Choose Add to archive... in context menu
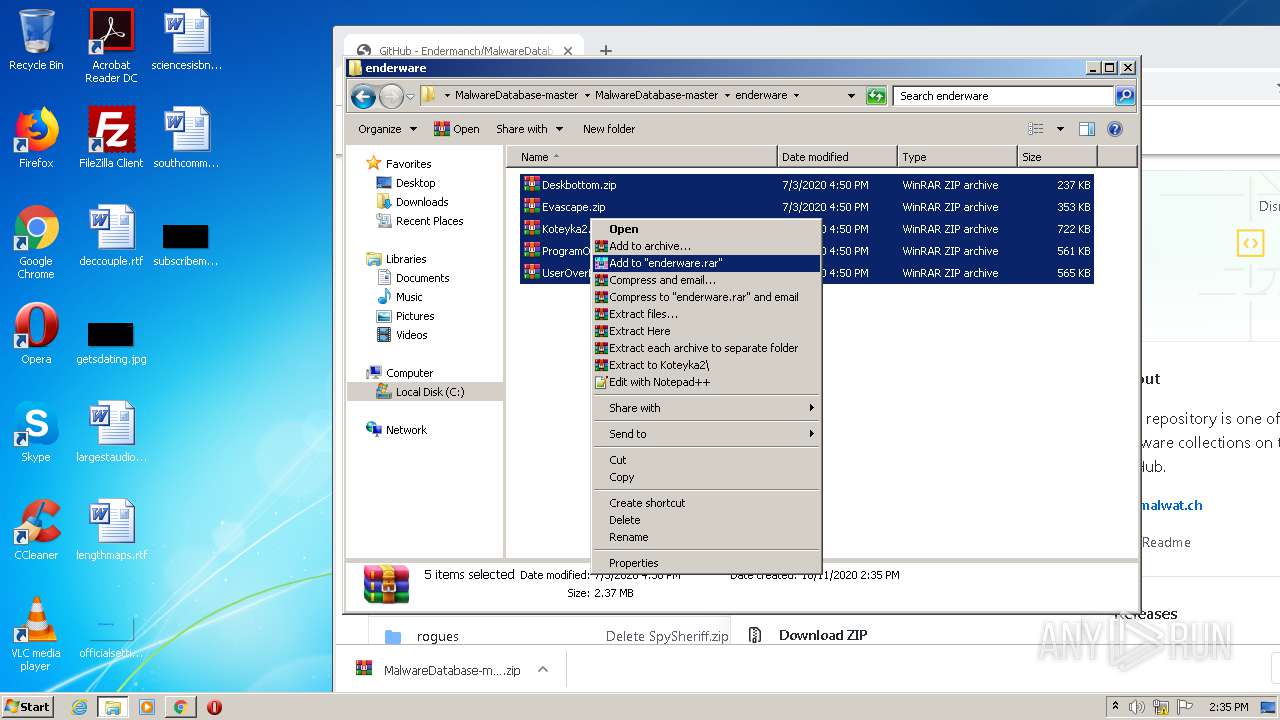 (706, 246)
